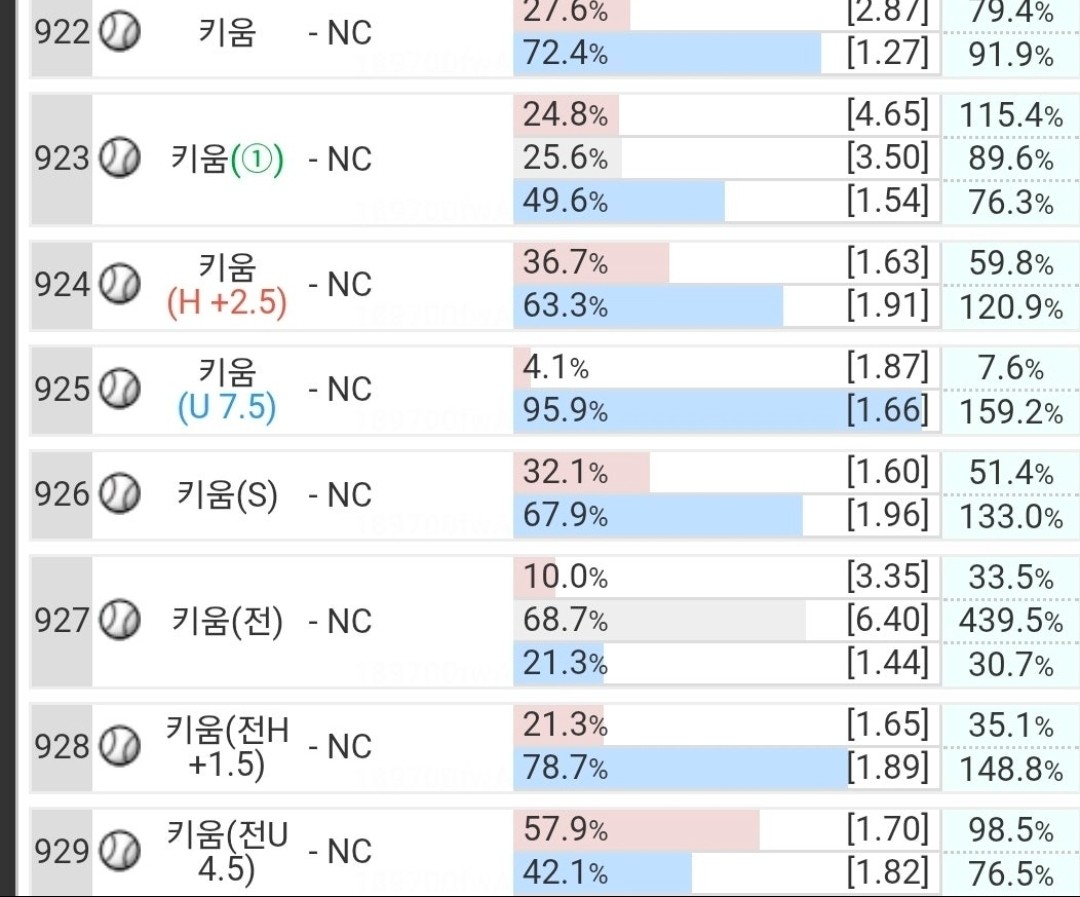Viewport: 1080px width, 897px height.
Task: Click the baseball icon for game 926
Action: point(120,493)
